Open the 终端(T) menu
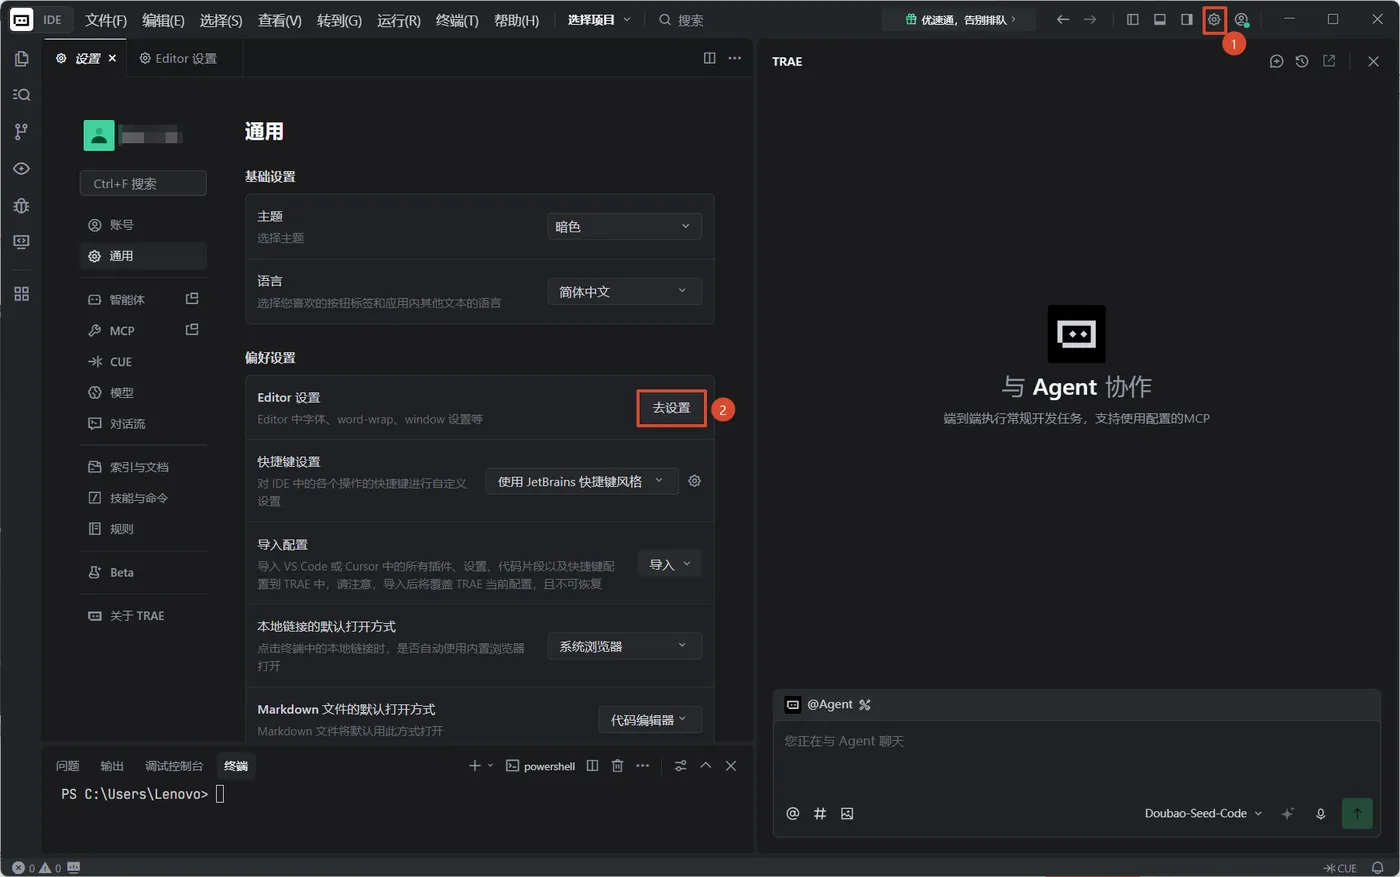The height and width of the screenshot is (877, 1400). (457, 20)
